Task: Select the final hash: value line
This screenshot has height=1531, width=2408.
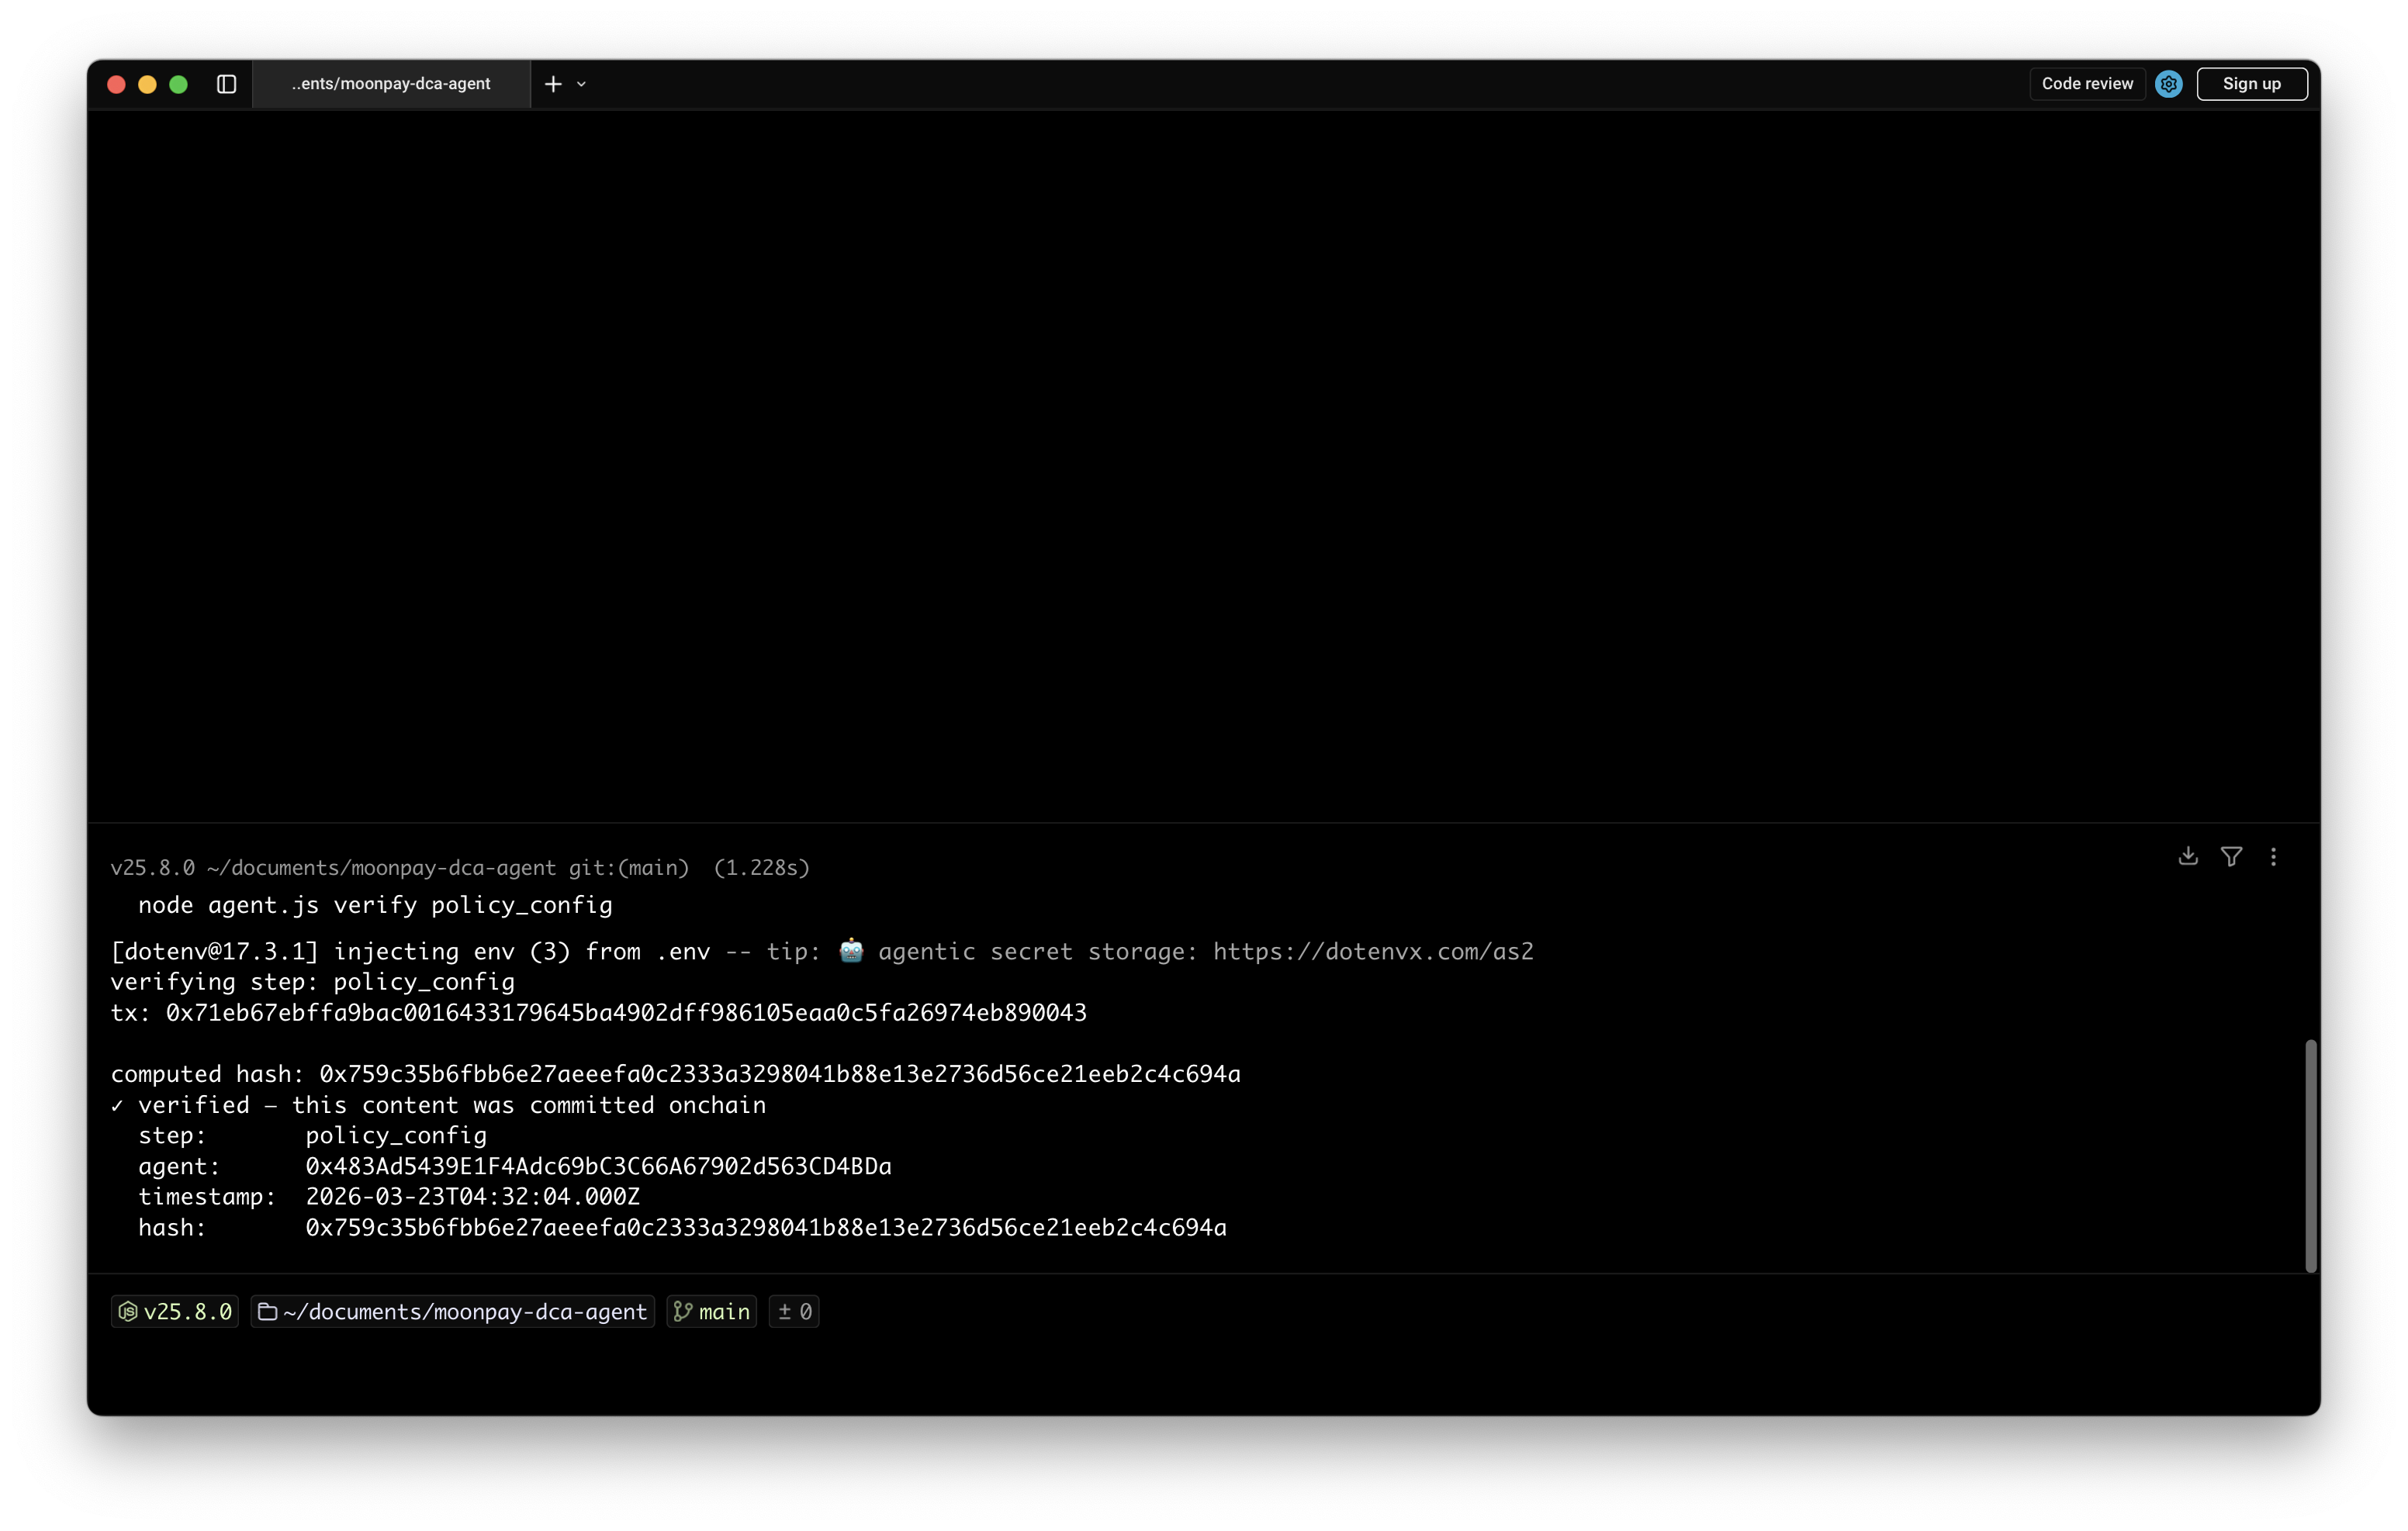Action: coord(682,1227)
